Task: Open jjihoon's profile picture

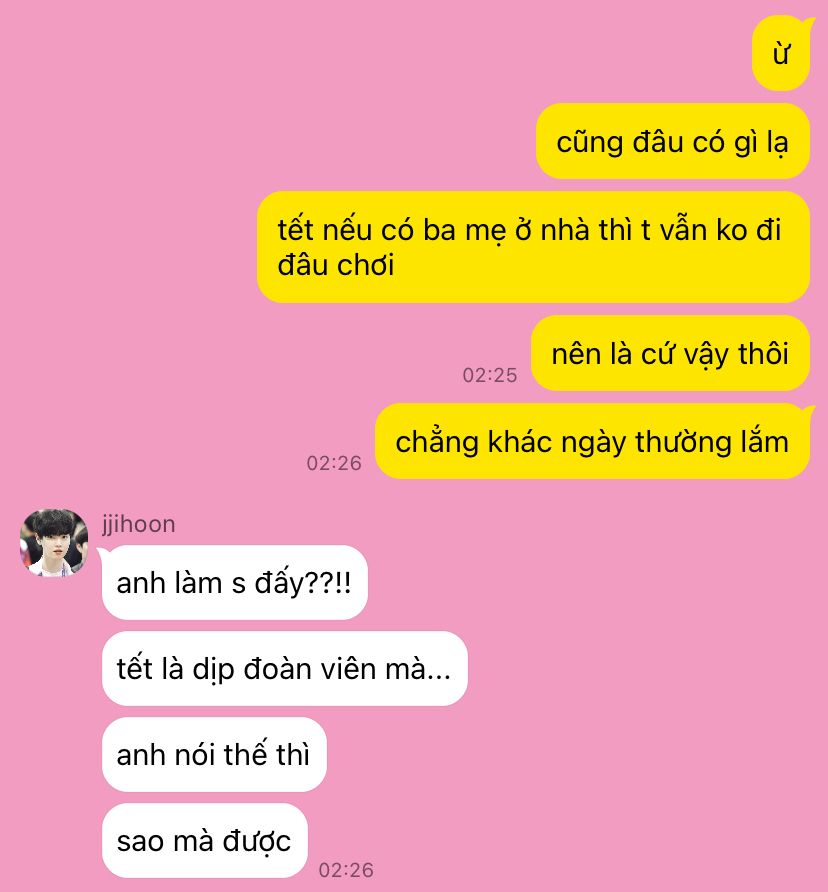Action: click(53, 543)
